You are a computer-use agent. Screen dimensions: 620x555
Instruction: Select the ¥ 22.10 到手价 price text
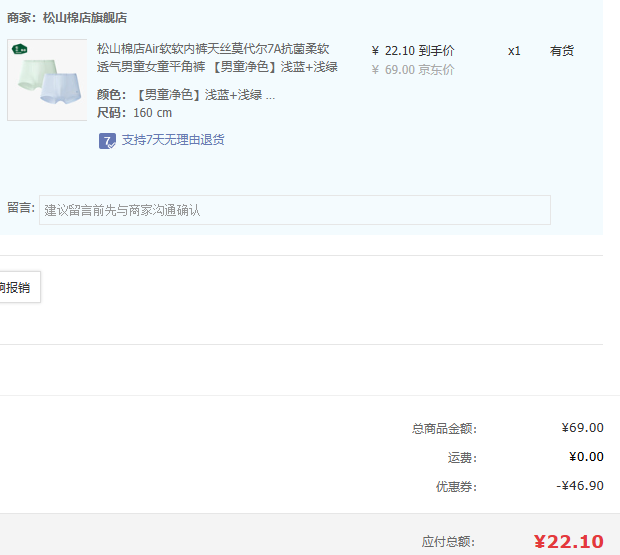[x=413, y=51]
